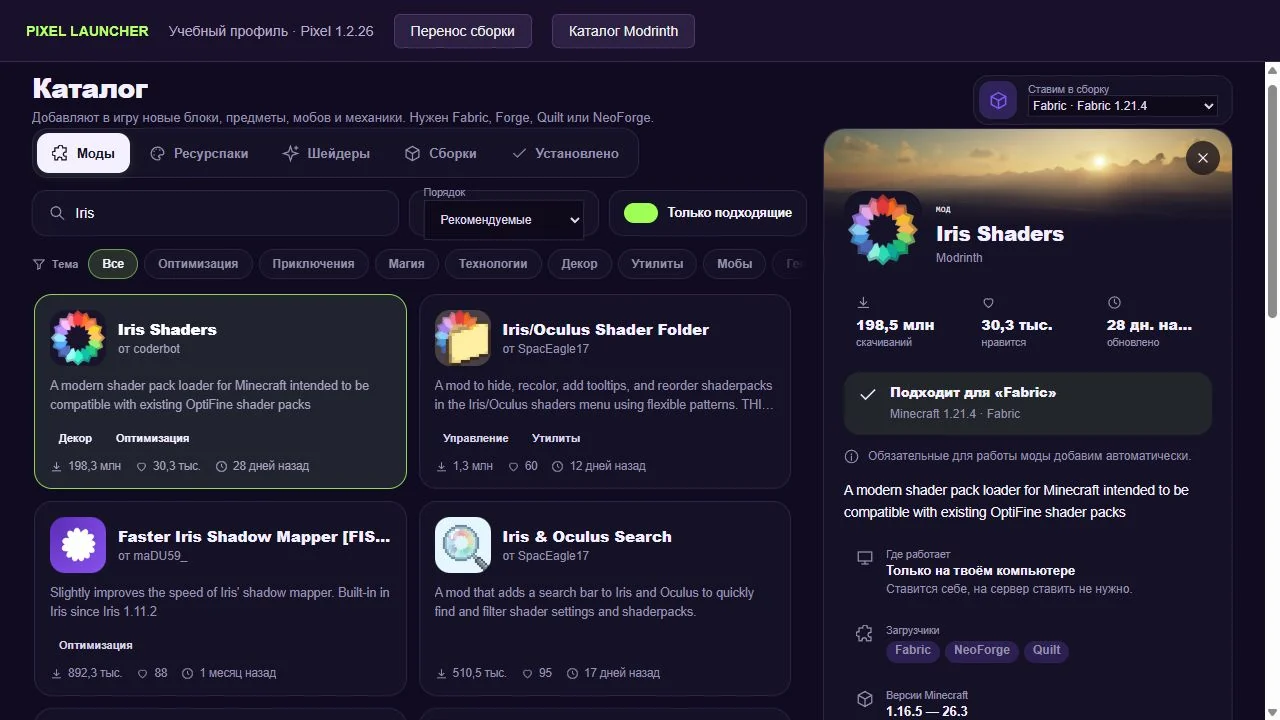Select the Оптимизация theme filter chip
Screen dimensions: 1280x720
[198, 264]
